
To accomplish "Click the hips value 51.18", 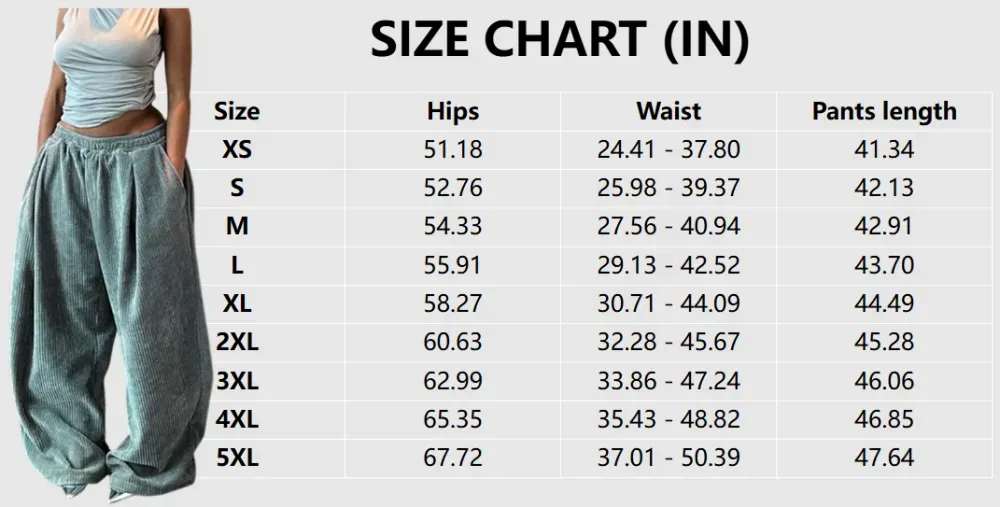I will tap(453, 149).
